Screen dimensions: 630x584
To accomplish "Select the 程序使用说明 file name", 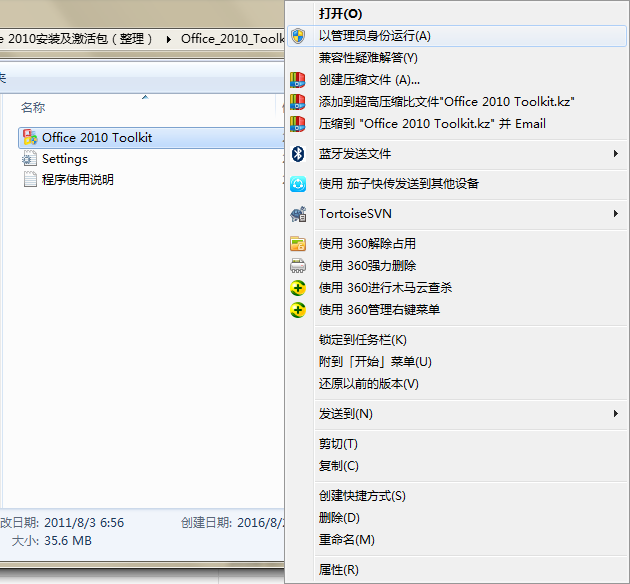I will coord(78,179).
